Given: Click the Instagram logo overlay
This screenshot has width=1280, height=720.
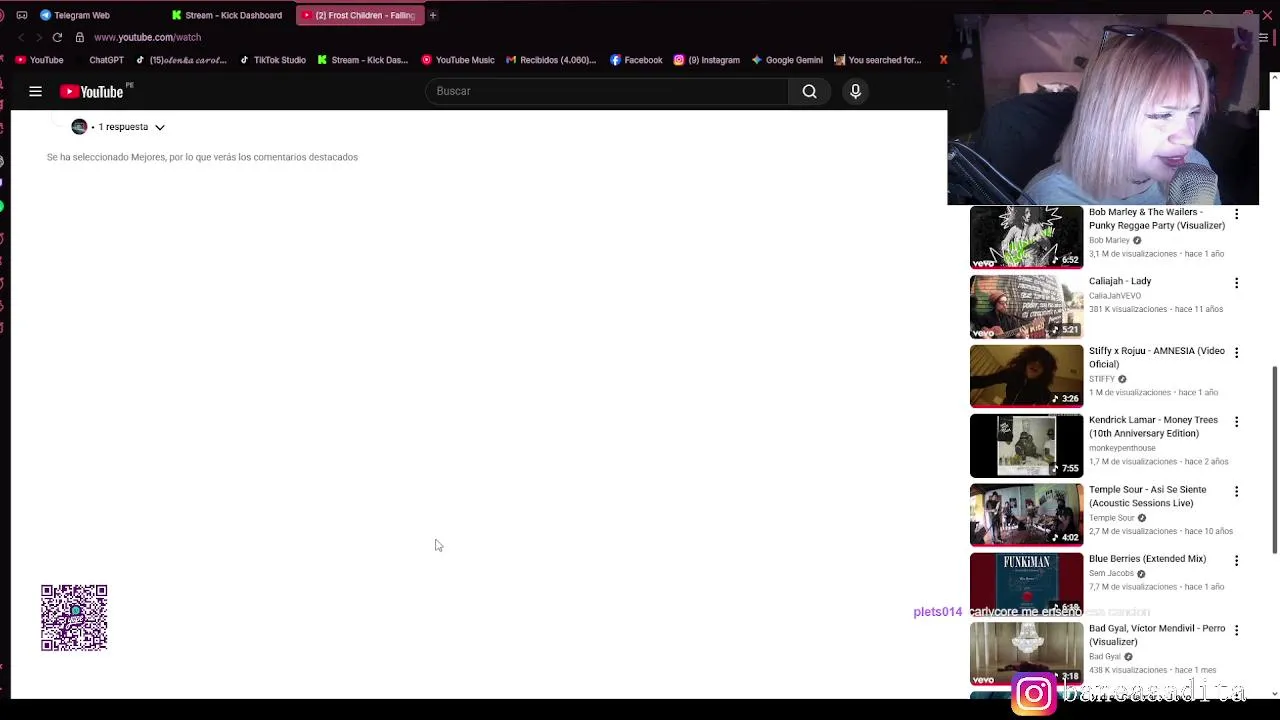Looking at the screenshot, I should click(1034, 693).
